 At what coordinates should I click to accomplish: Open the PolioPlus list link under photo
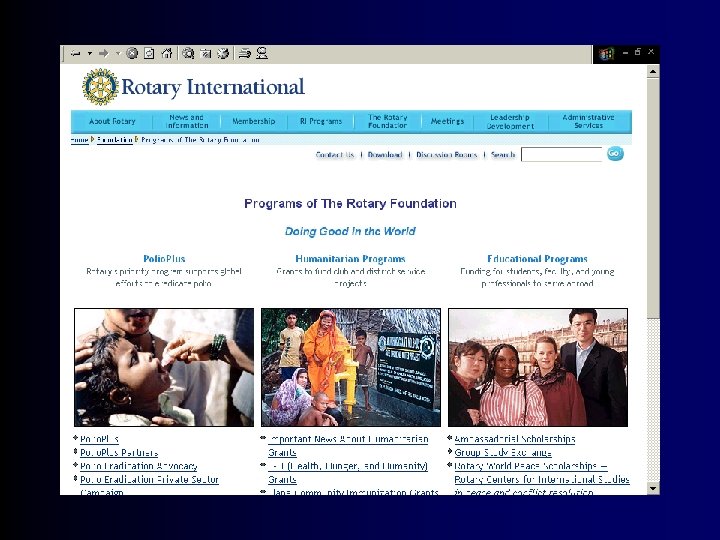click(x=99, y=439)
